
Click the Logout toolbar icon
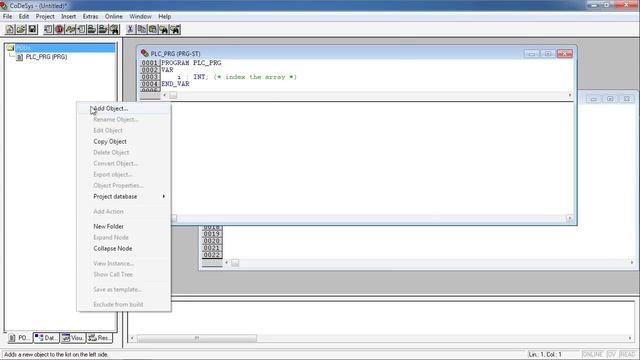coord(103,29)
